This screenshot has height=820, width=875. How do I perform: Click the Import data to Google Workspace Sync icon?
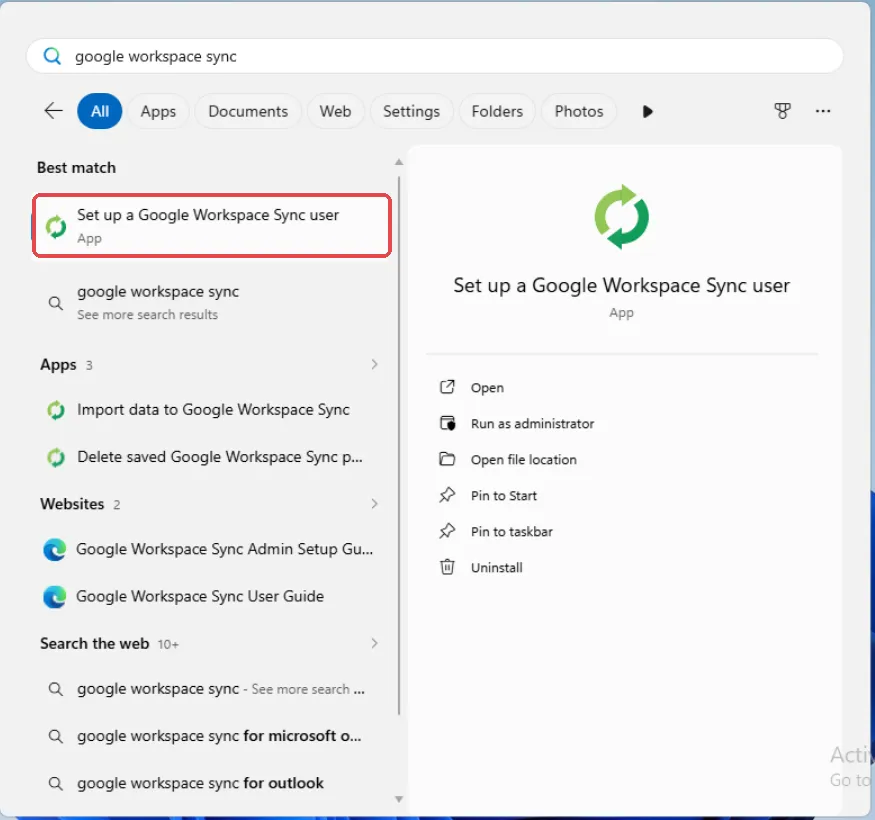coord(56,410)
